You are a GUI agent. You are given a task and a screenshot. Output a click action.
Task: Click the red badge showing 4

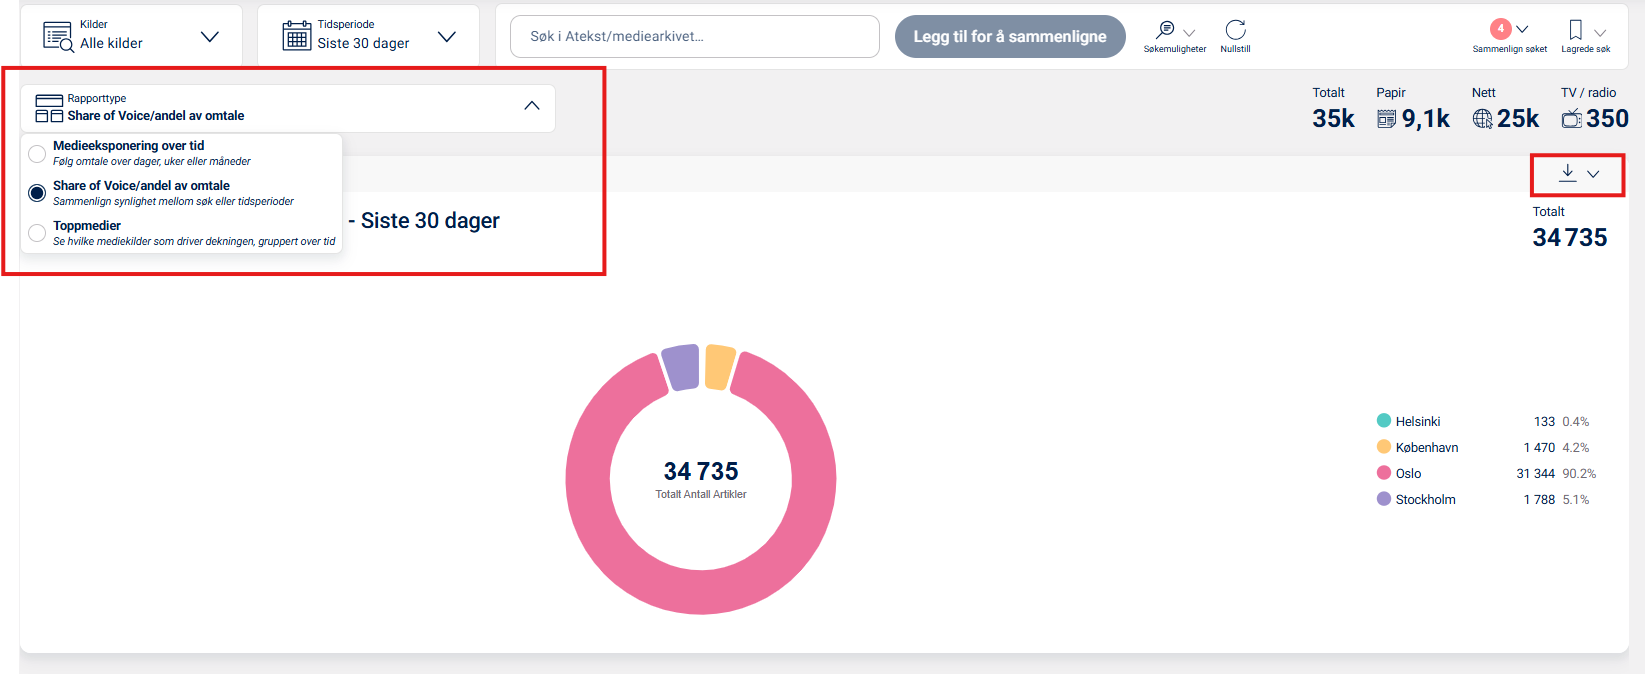click(x=1500, y=29)
